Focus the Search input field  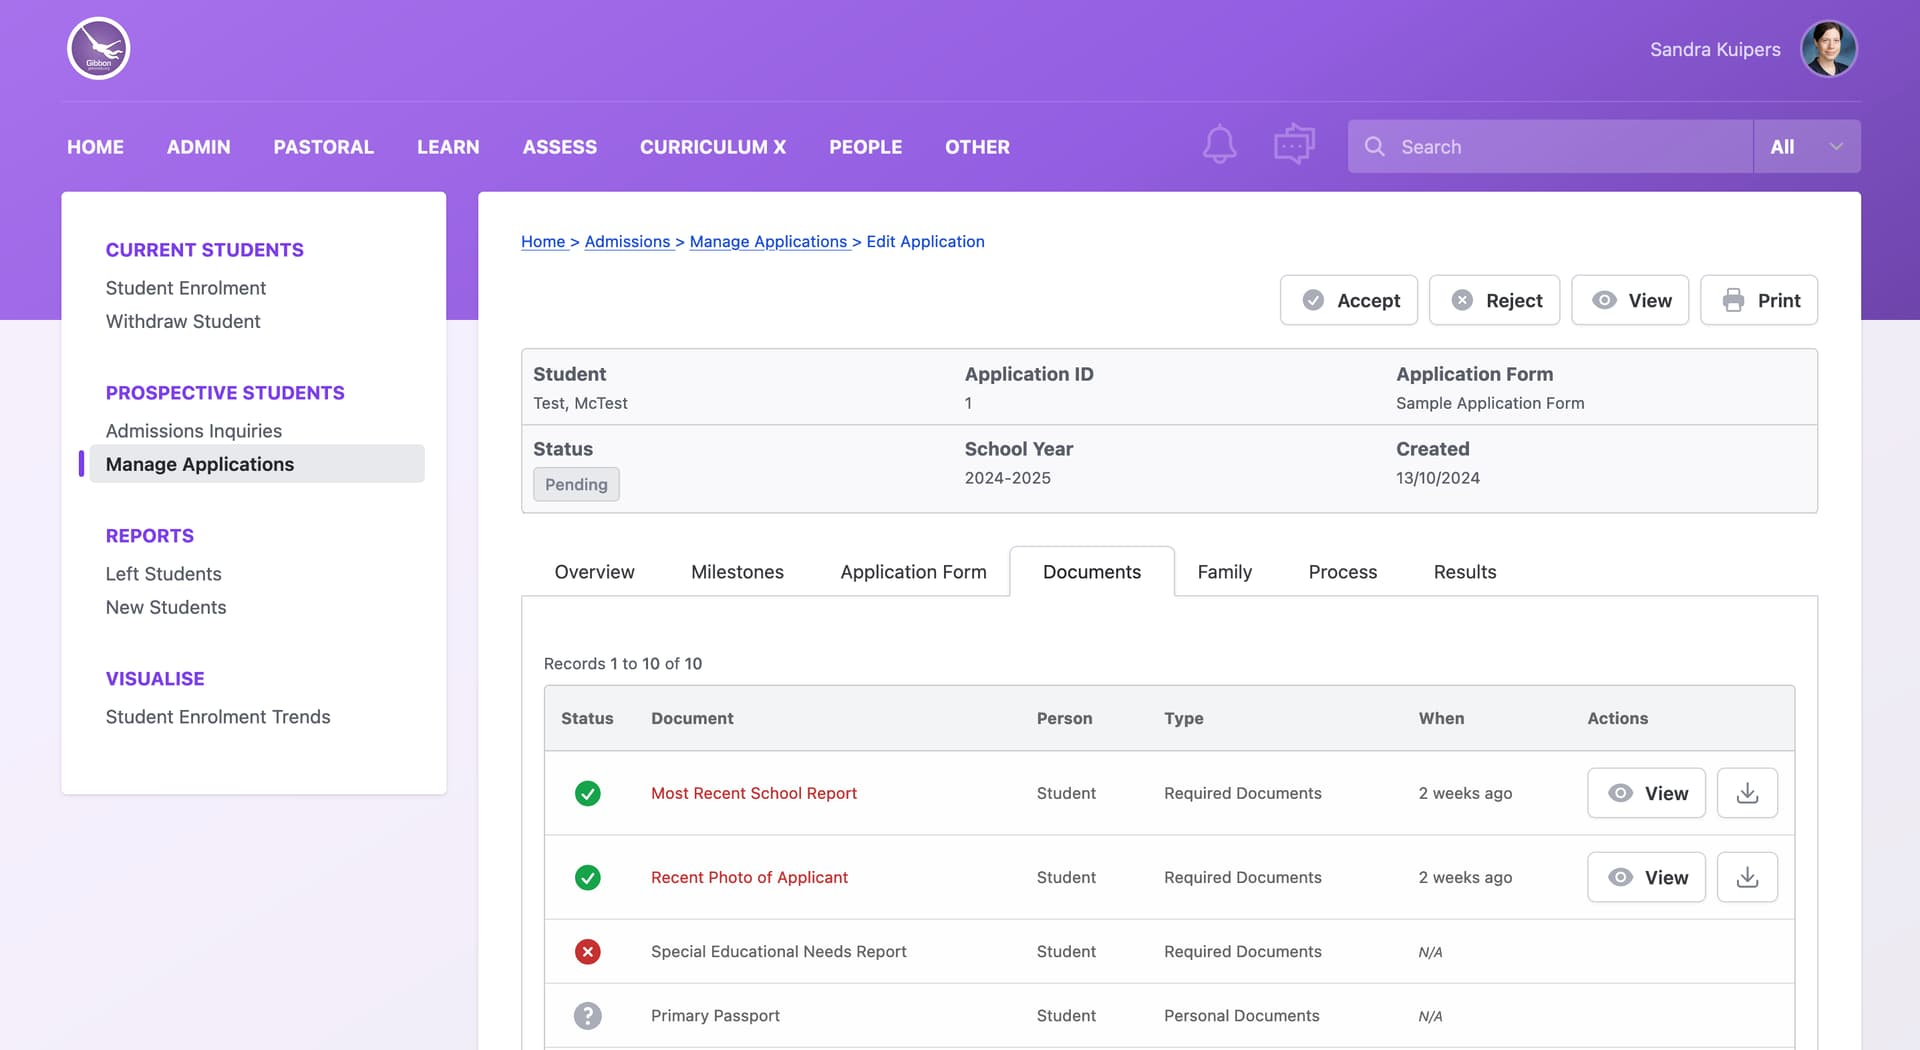[x=1550, y=146]
